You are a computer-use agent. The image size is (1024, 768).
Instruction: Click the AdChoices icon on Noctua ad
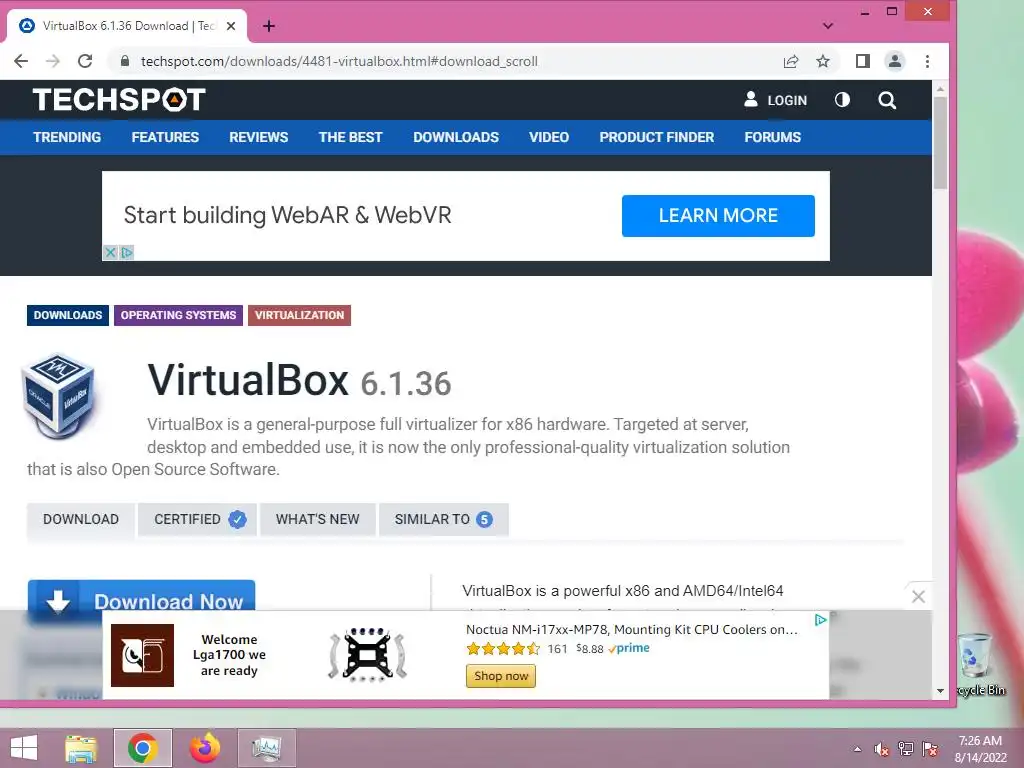[x=820, y=620]
